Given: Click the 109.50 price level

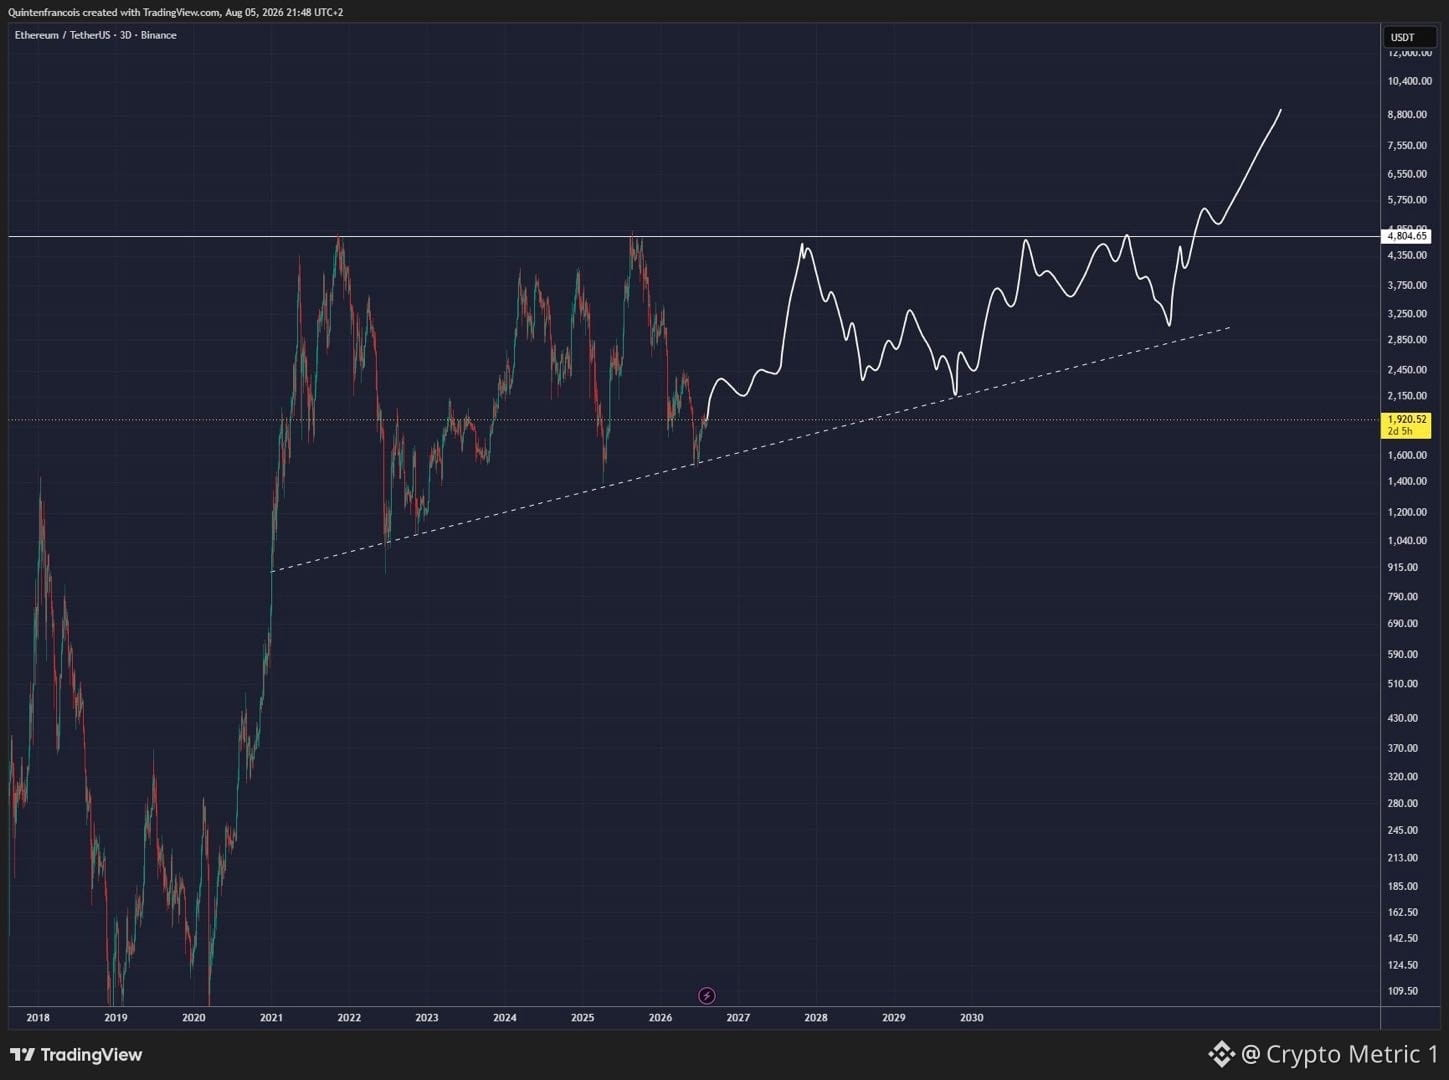Looking at the screenshot, I should 1402,991.
